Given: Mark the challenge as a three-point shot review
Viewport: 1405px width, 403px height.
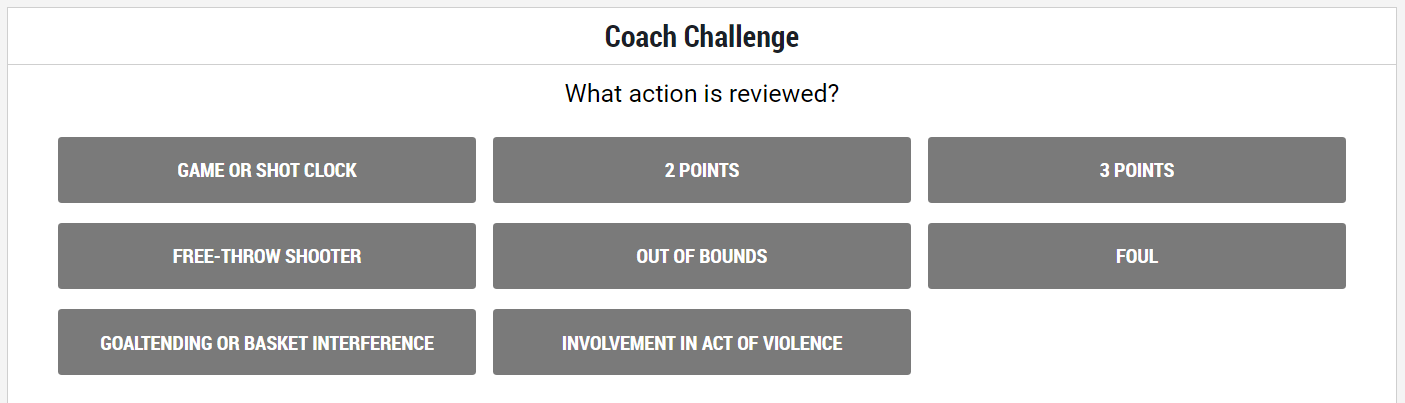Looking at the screenshot, I should click(x=1137, y=170).
